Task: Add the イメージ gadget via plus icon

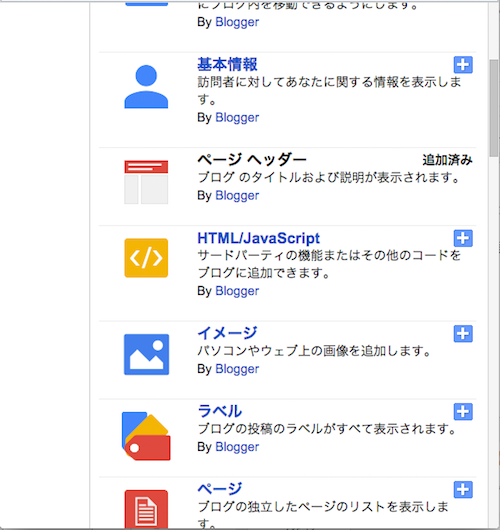Action: tap(463, 334)
